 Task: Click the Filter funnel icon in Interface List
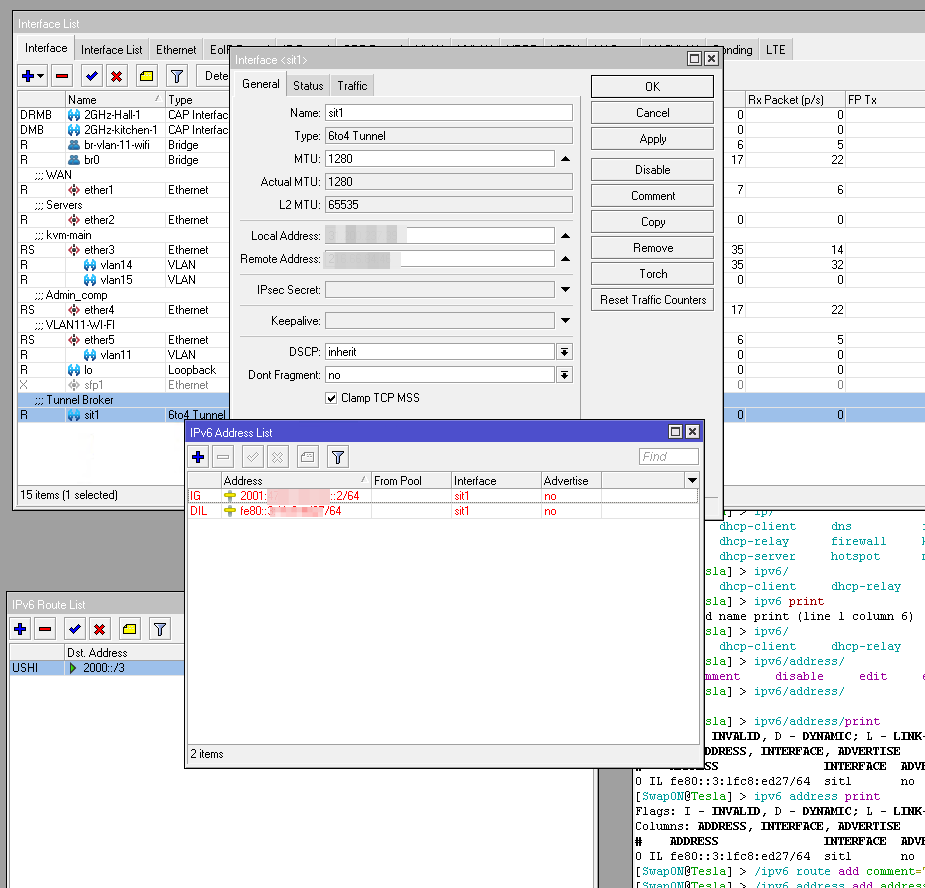tap(176, 76)
